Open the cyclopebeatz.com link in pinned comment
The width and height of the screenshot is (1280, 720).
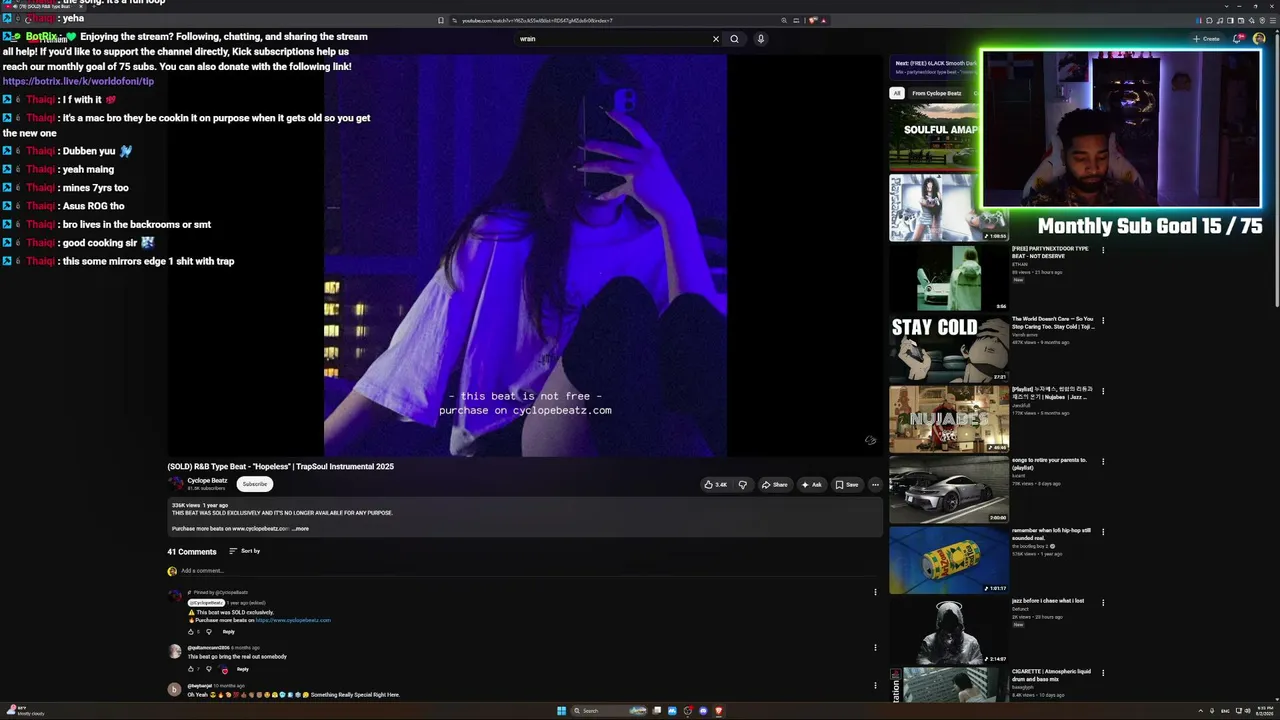point(293,620)
